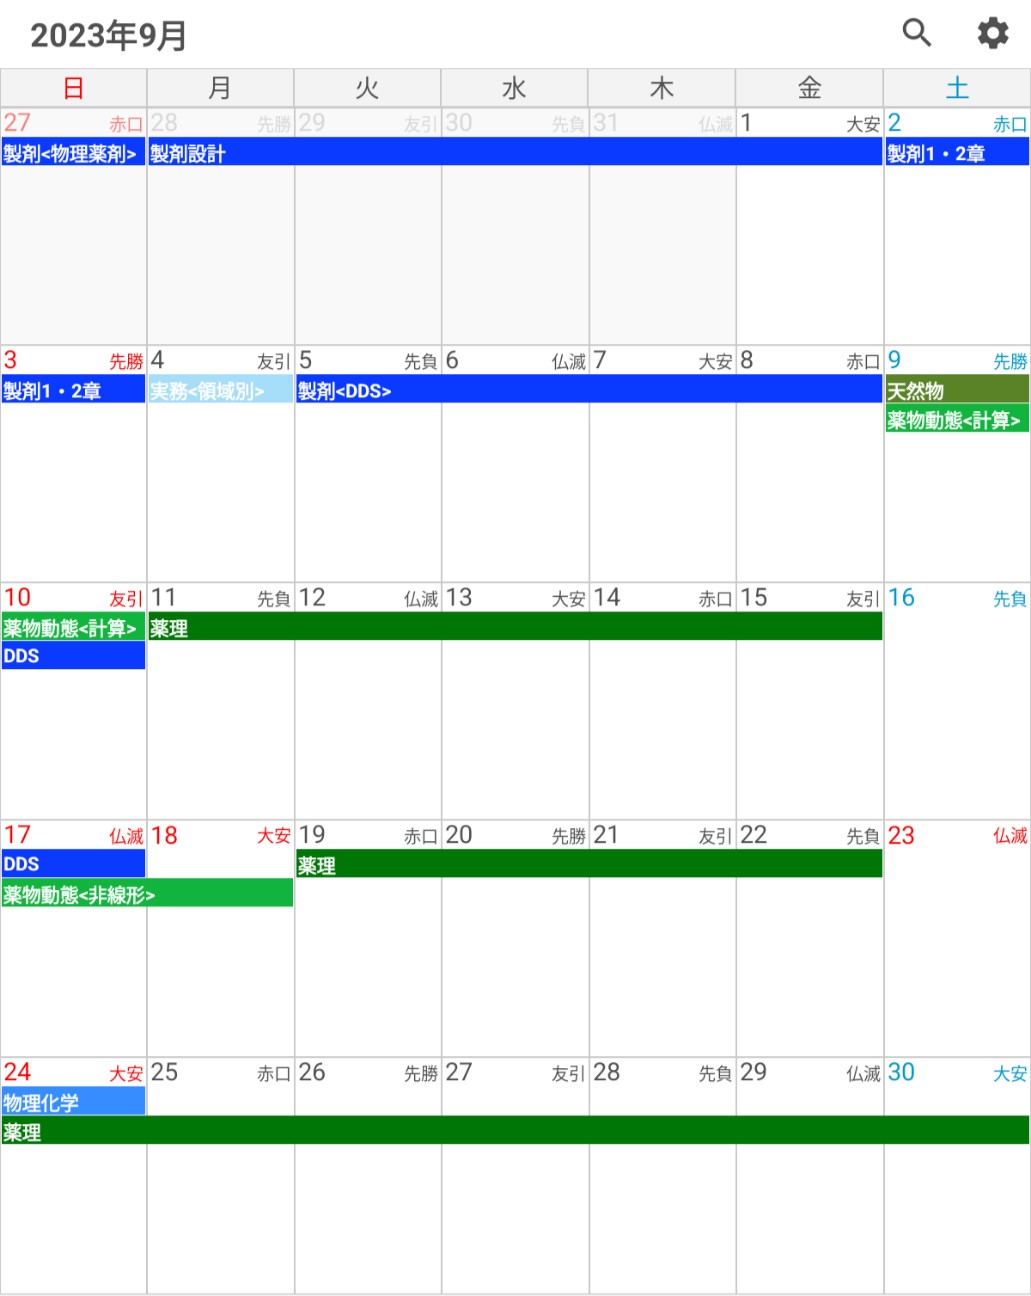This screenshot has height=1296, width=1031.
Task: Select date 16 labeled 先負
Action: (x=957, y=701)
